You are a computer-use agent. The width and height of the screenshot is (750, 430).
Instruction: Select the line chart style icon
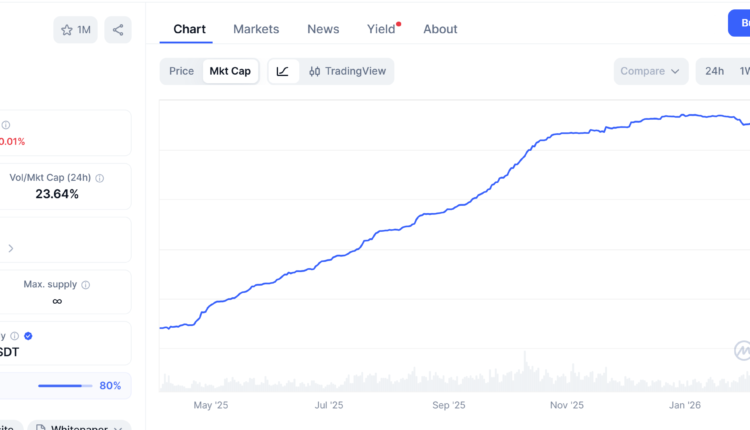click(283, 71)
